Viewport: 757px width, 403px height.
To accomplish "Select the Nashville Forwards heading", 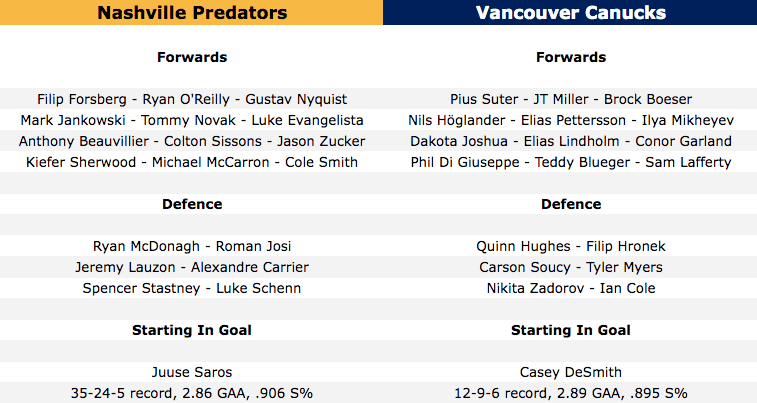I will click(x=192, y=57).
